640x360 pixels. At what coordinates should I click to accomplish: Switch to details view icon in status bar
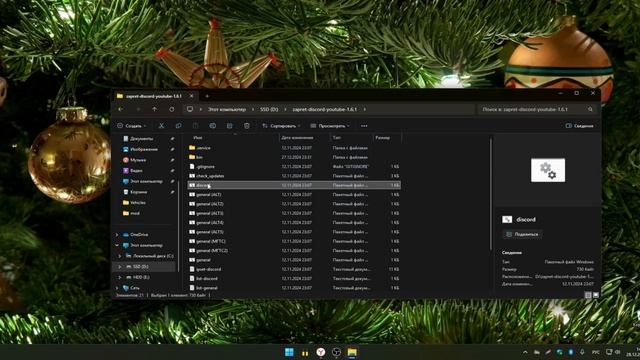[588, 295]
